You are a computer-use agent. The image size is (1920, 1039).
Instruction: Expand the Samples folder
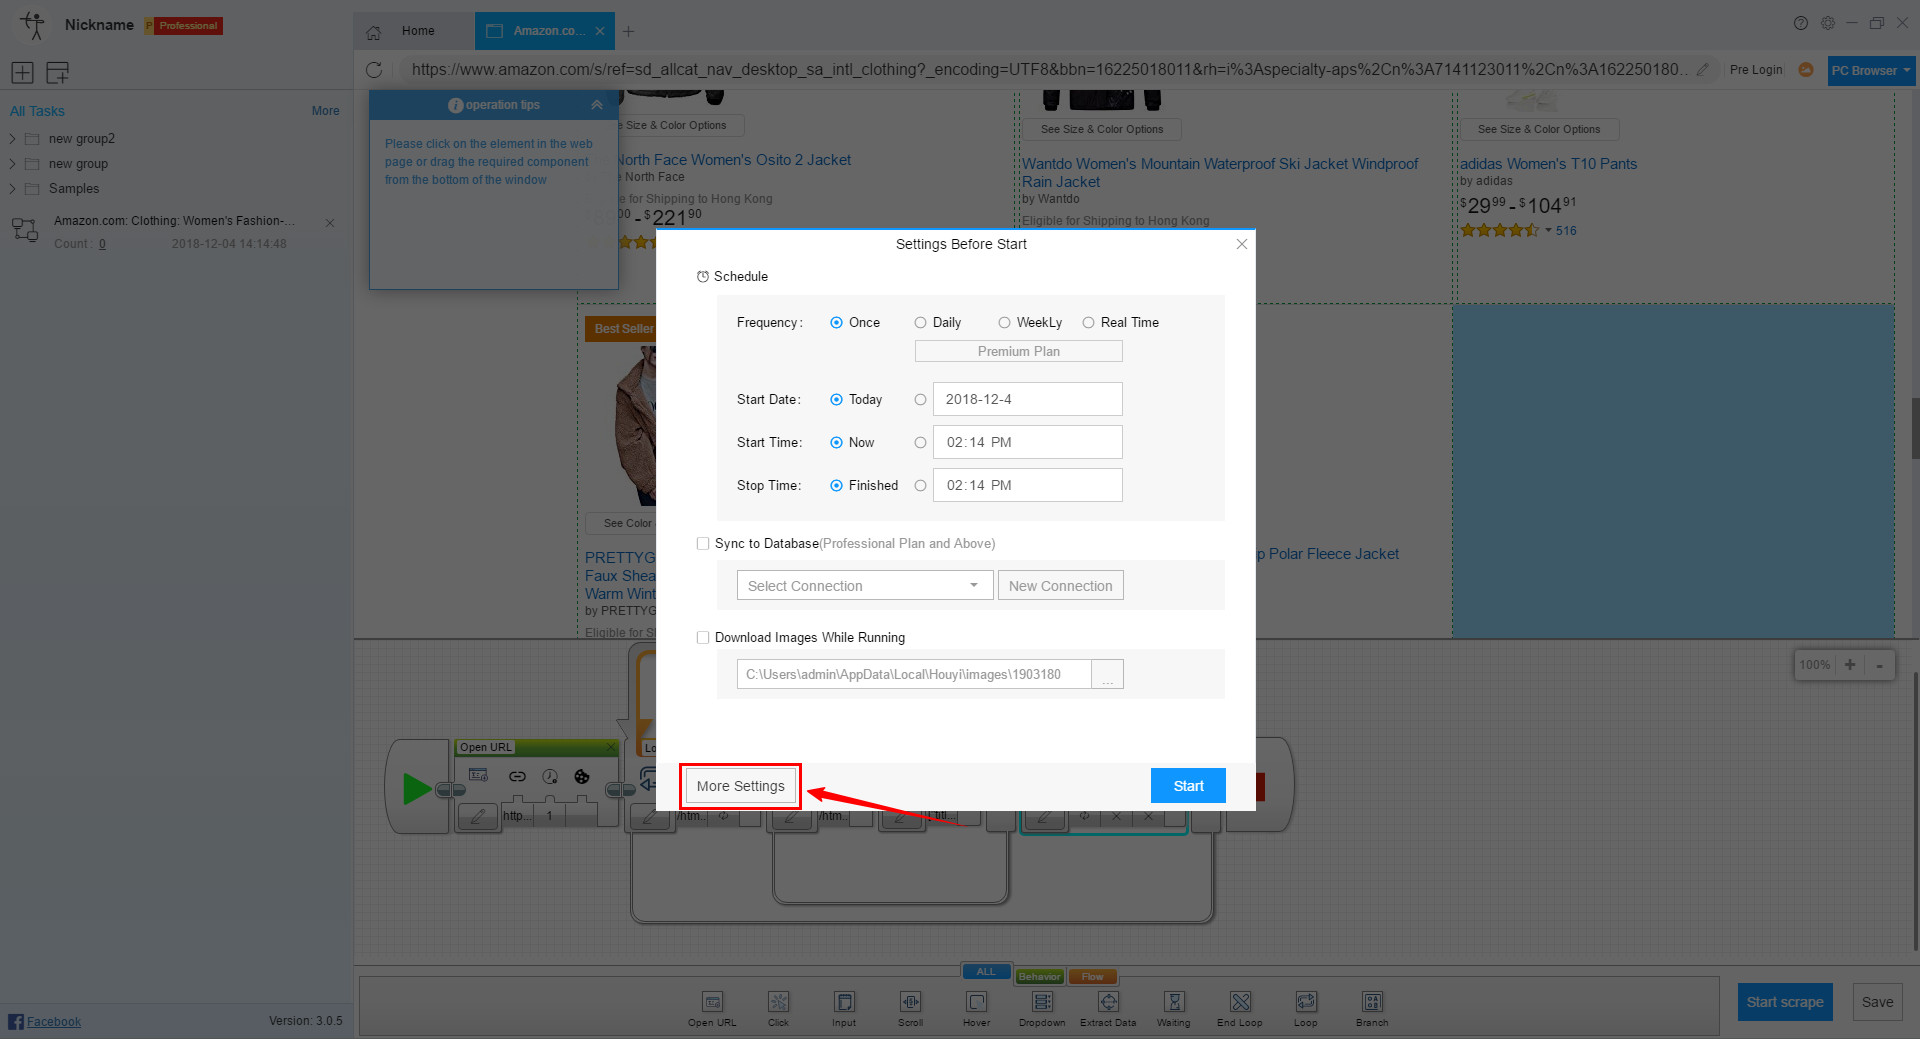12,189
